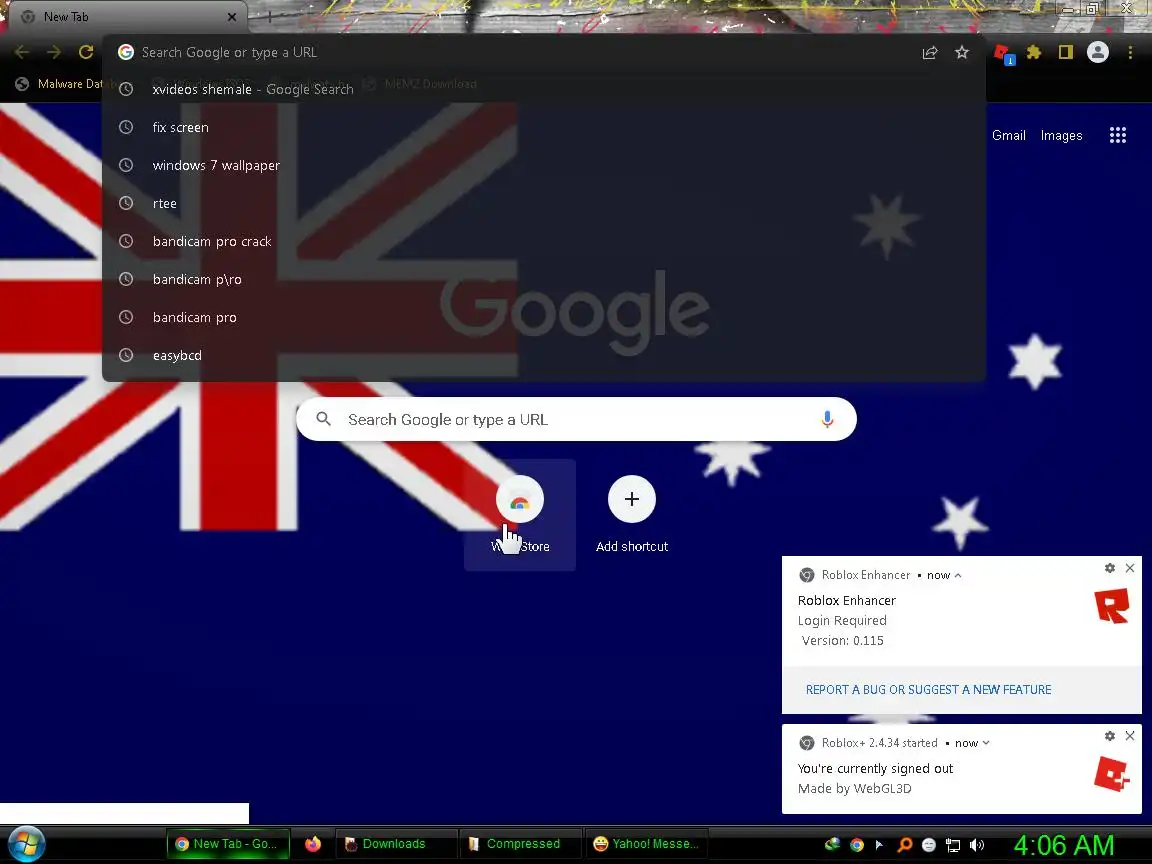The width and height of the screenshot is (1152, 864).
Task: Open Roblox Enhancer notification settings gear
Action: [x=1109, y=568]
